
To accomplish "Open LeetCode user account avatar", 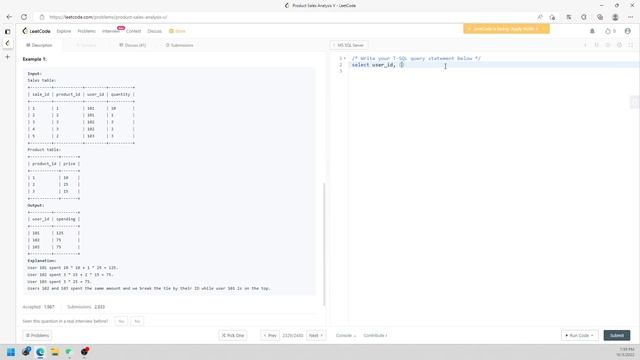I will (x=627, y=31).
